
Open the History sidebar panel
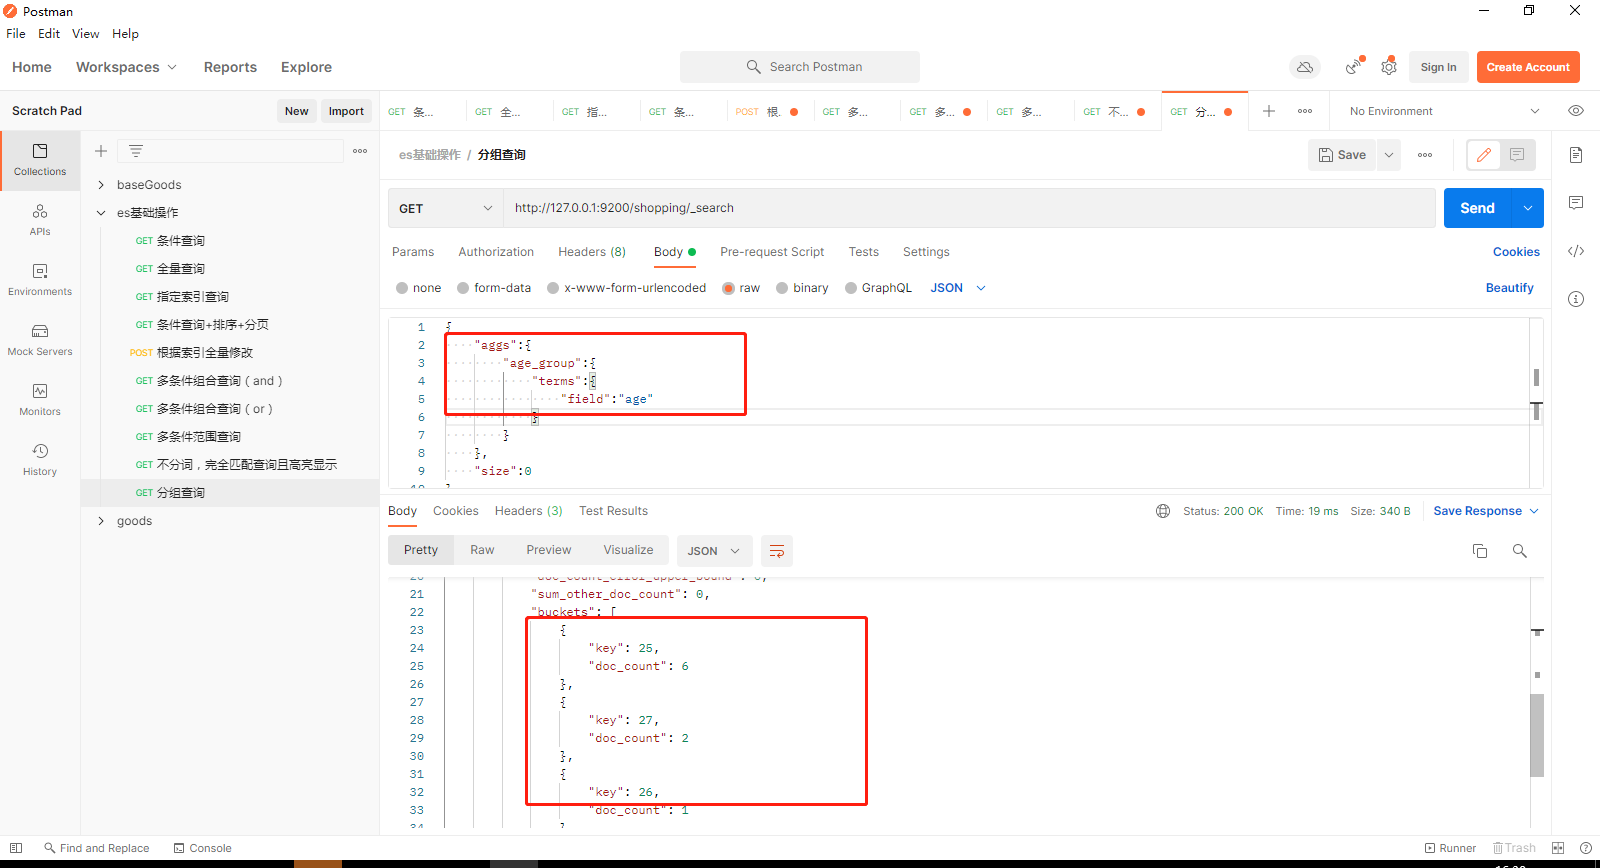40,460
